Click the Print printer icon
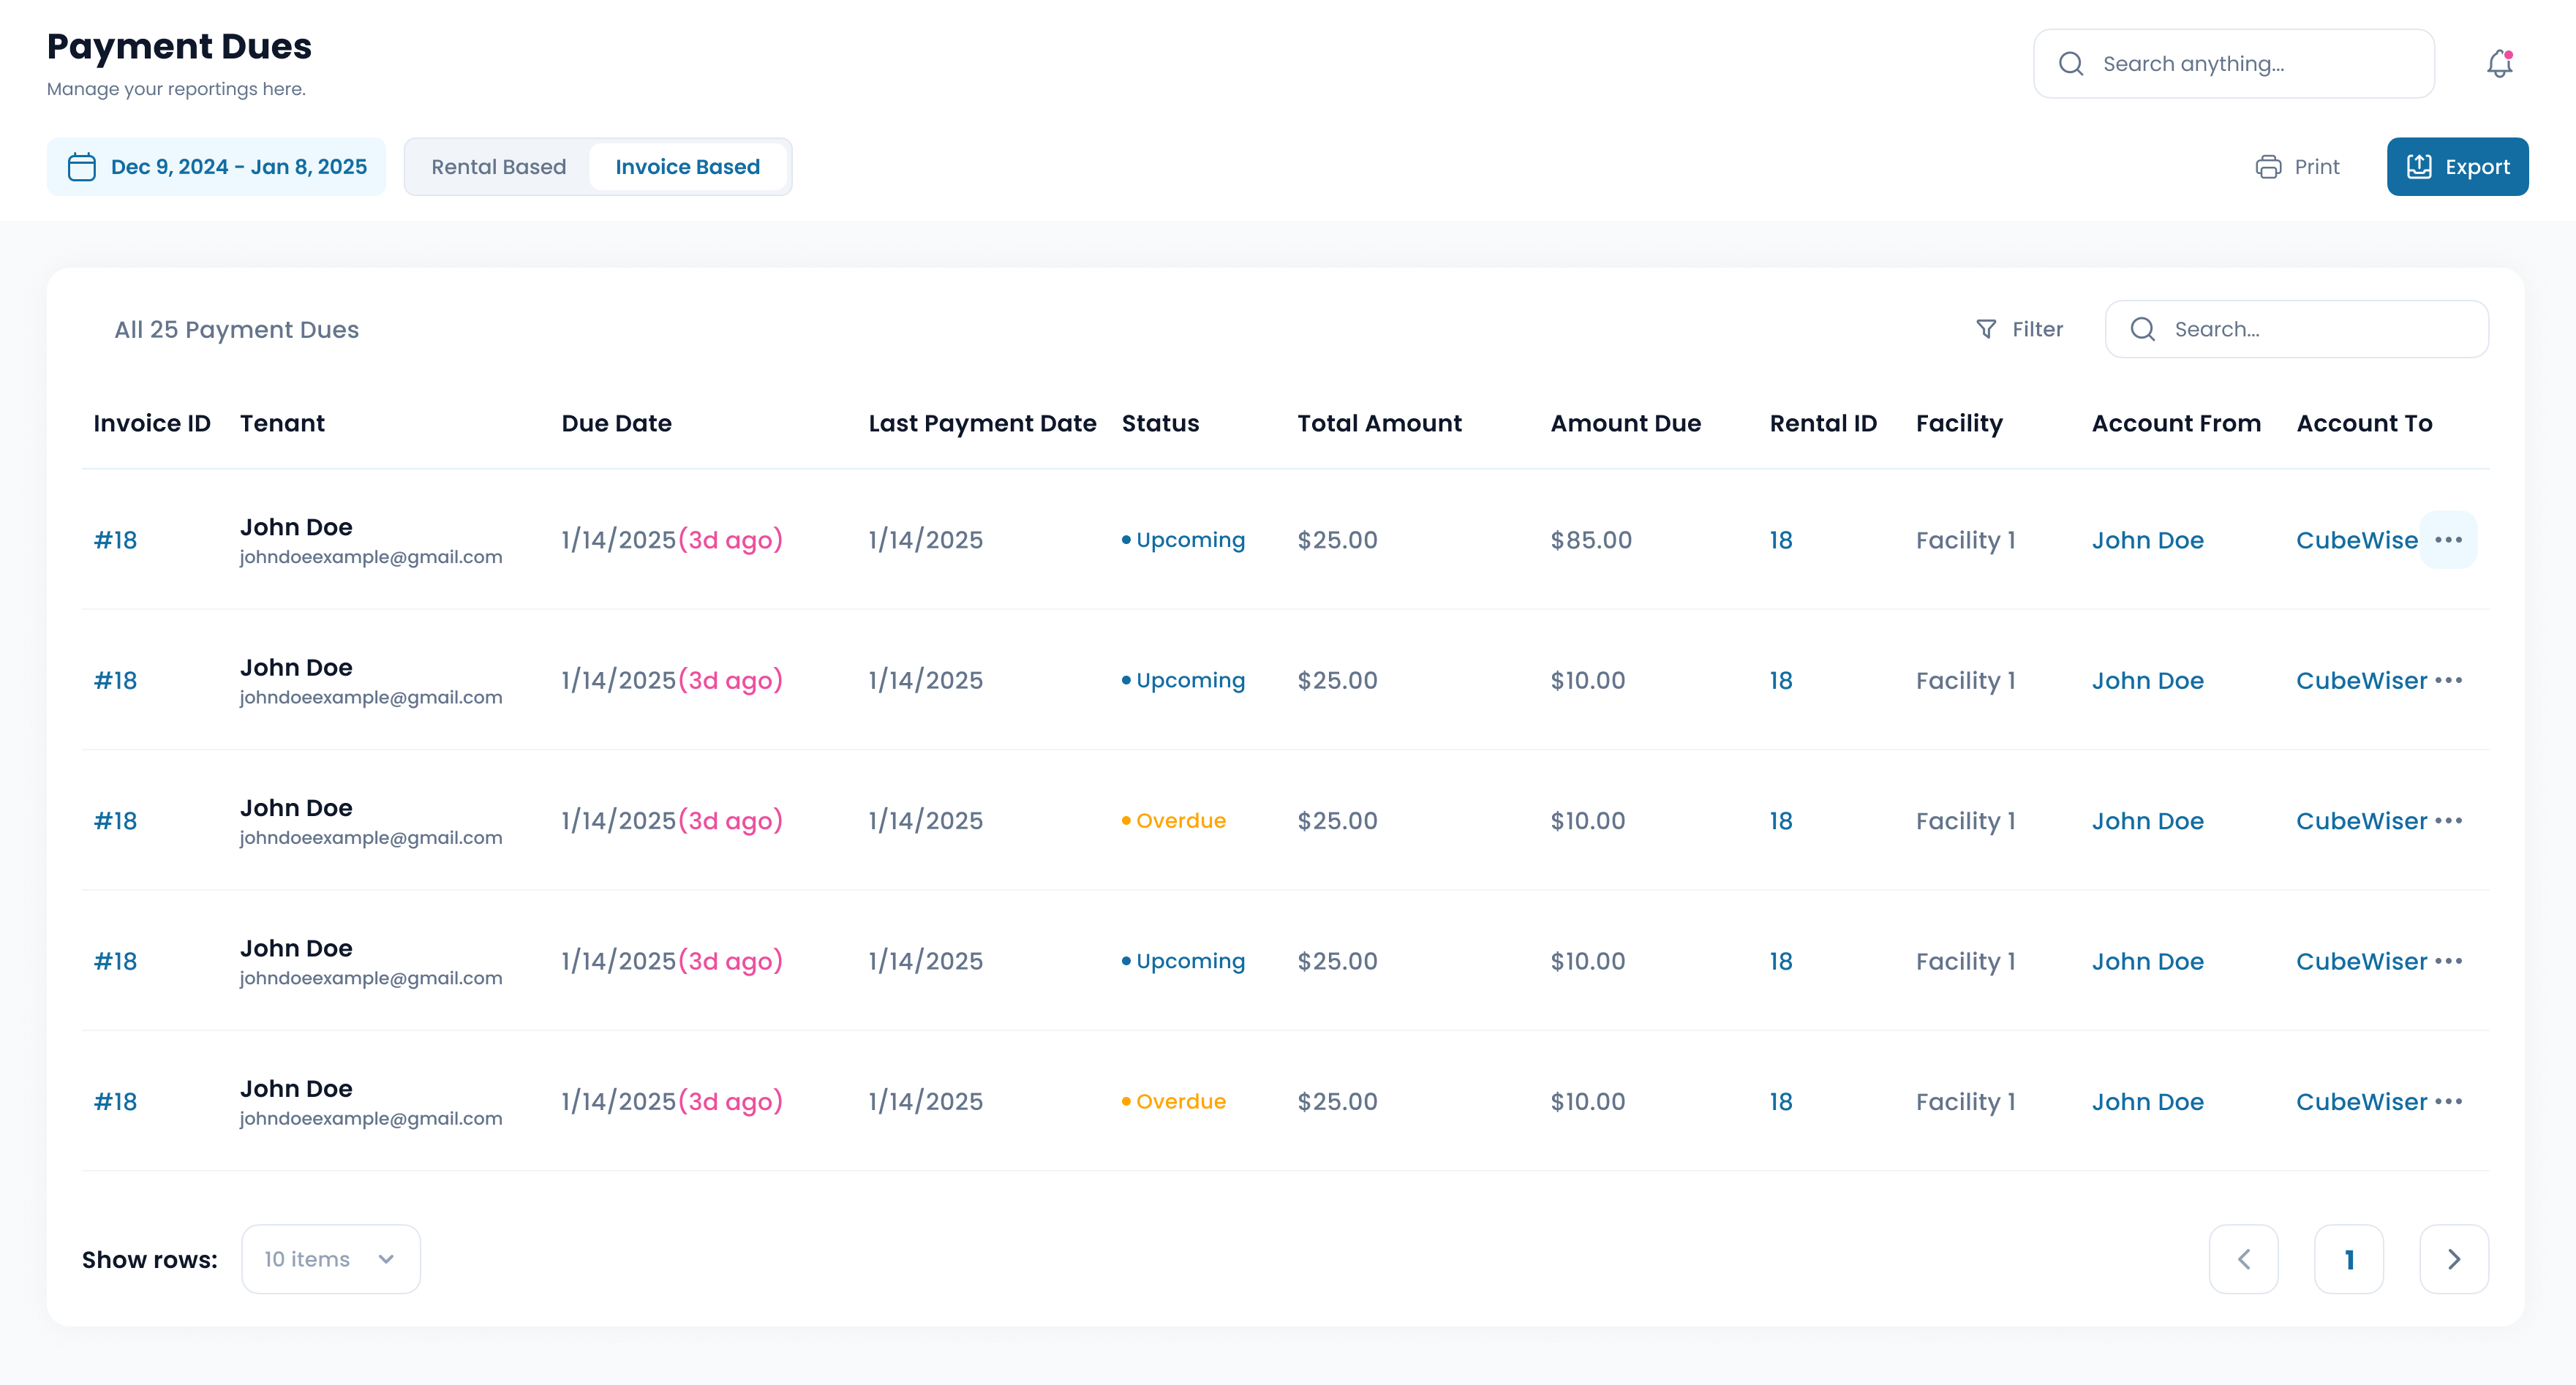Screen dimensions: 2576x1385 2268,167
